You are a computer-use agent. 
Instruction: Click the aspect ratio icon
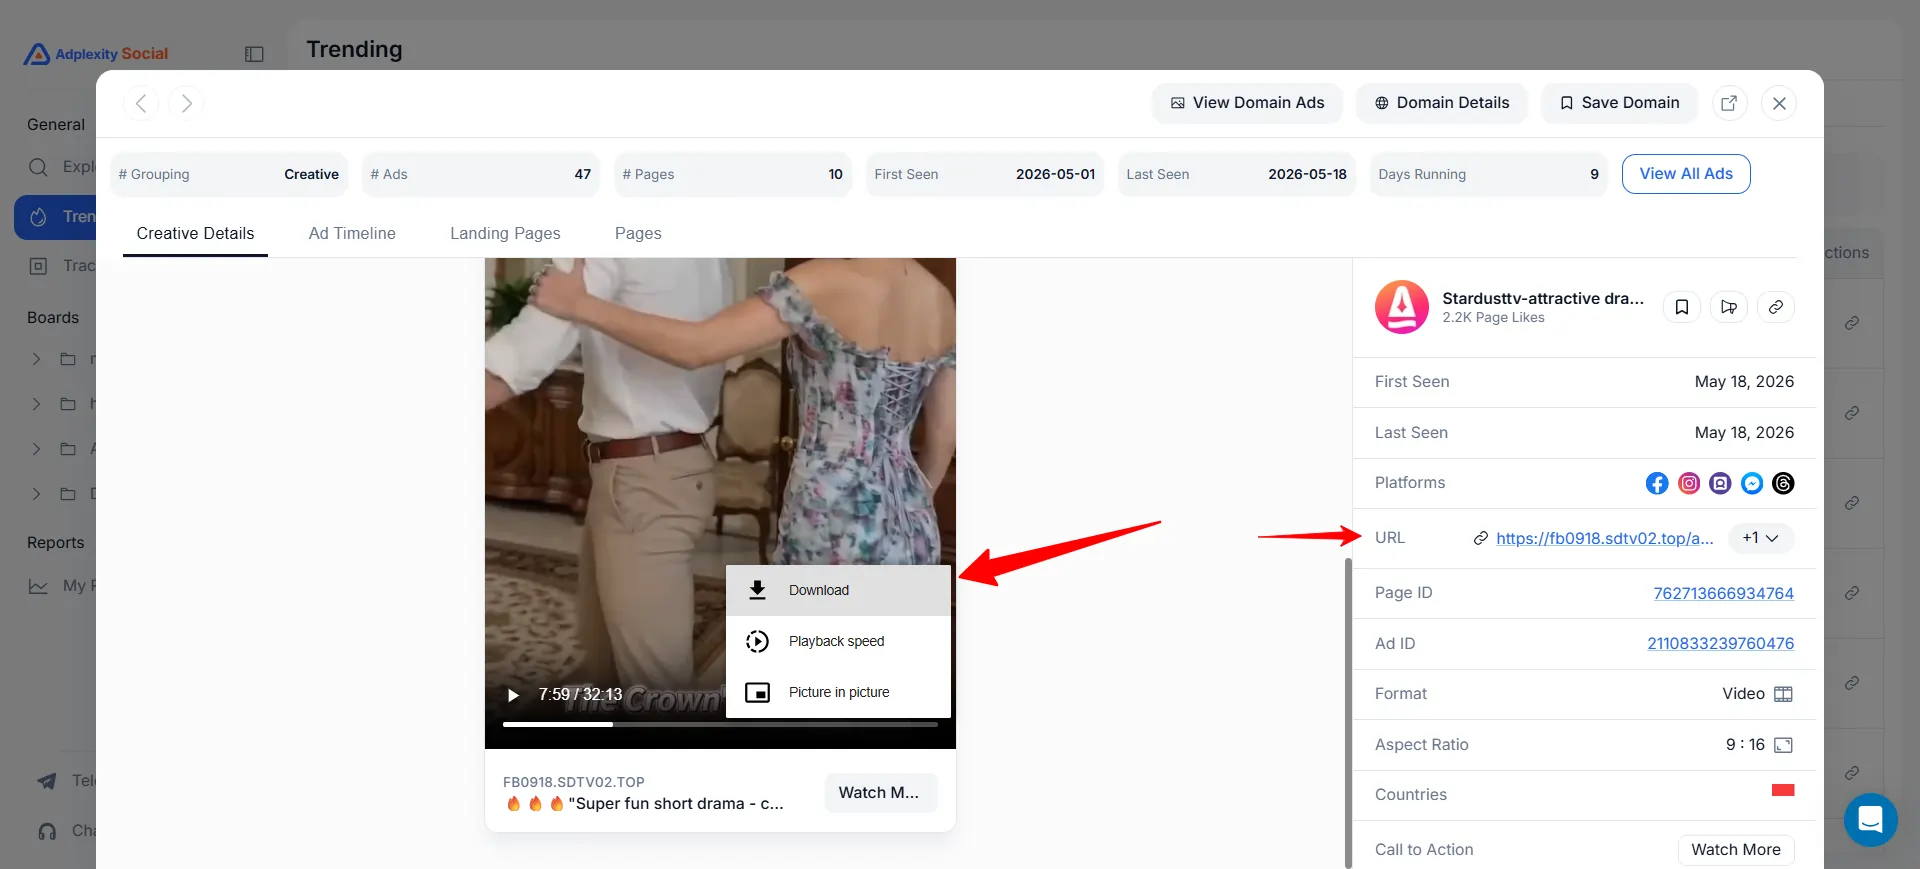(x=1783, y=745)
